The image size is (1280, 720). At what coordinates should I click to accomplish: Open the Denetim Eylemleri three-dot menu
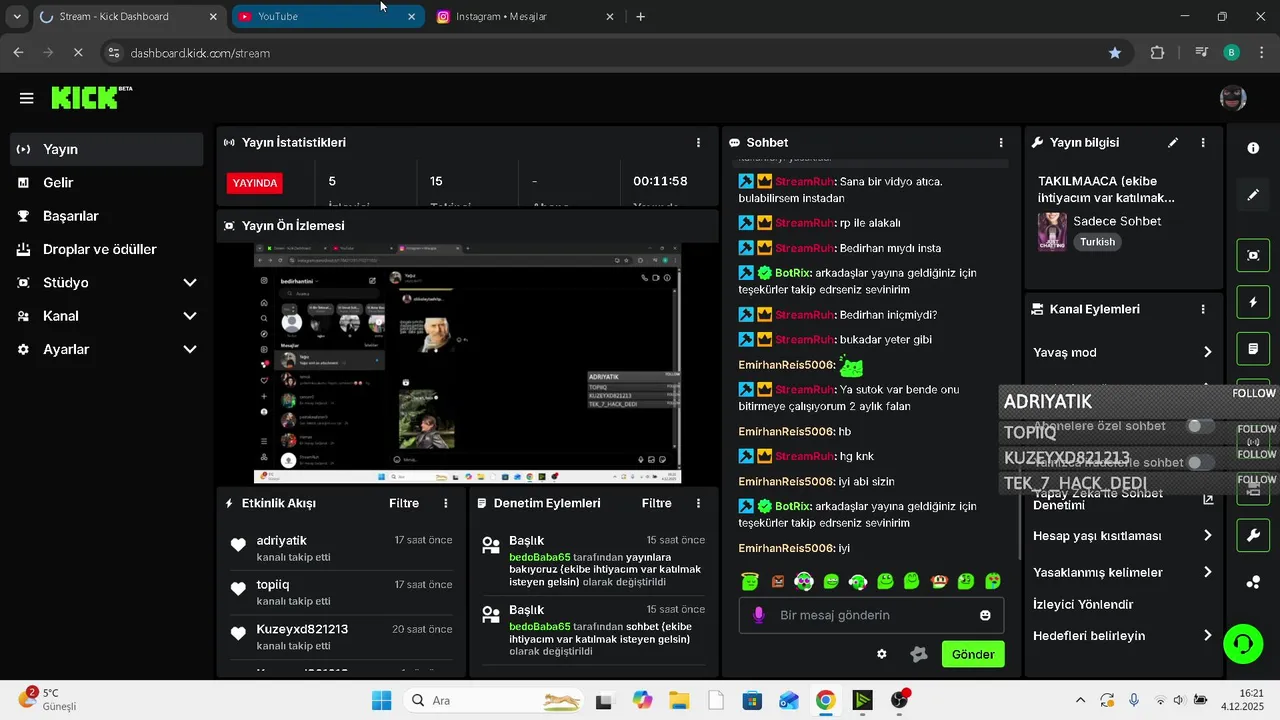click(698, 503)
